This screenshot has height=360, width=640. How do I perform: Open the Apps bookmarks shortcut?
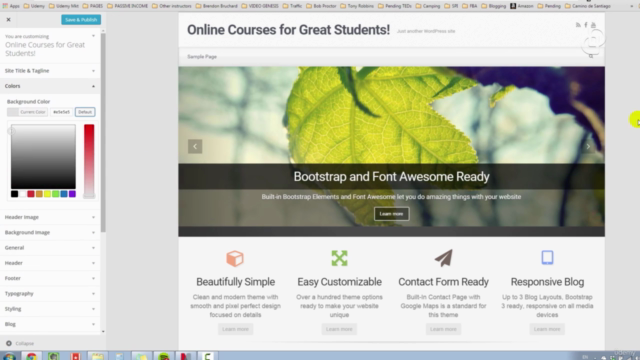coord(11,6)
